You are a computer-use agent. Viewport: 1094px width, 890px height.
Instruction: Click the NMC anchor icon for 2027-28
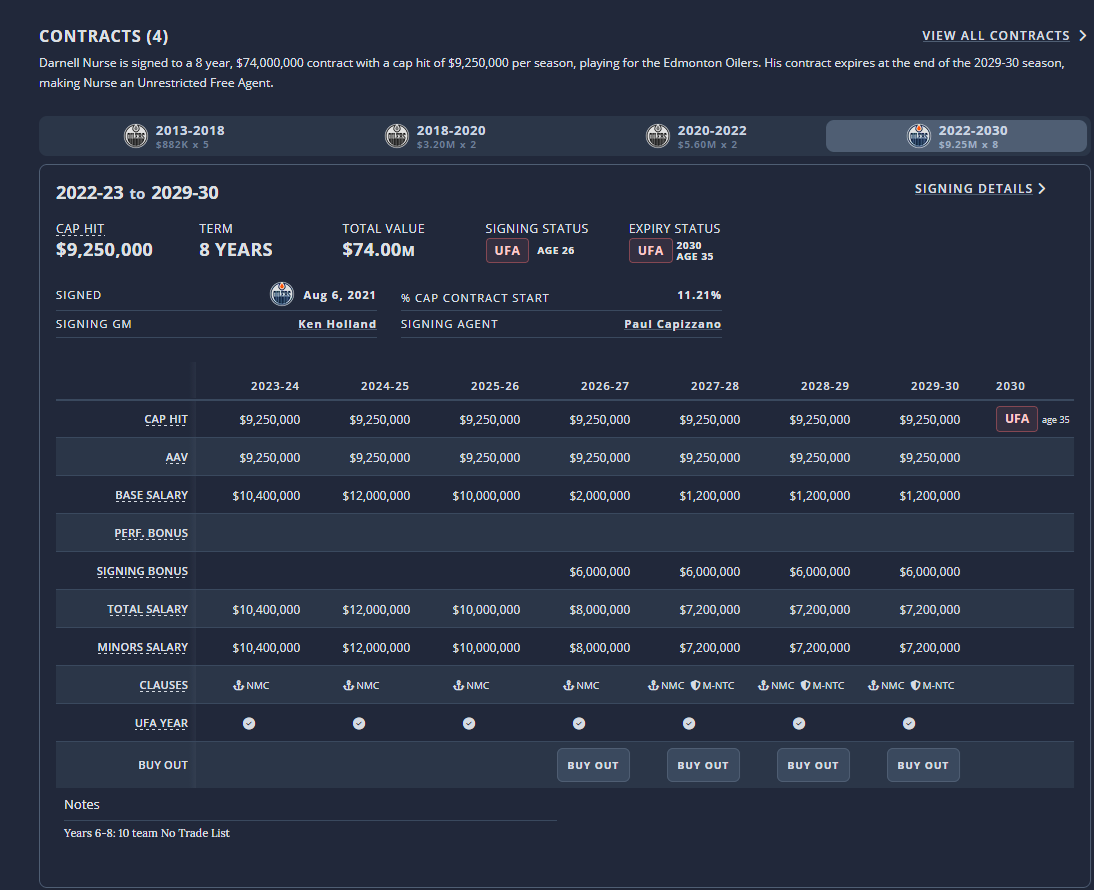[x=653, y=686]
